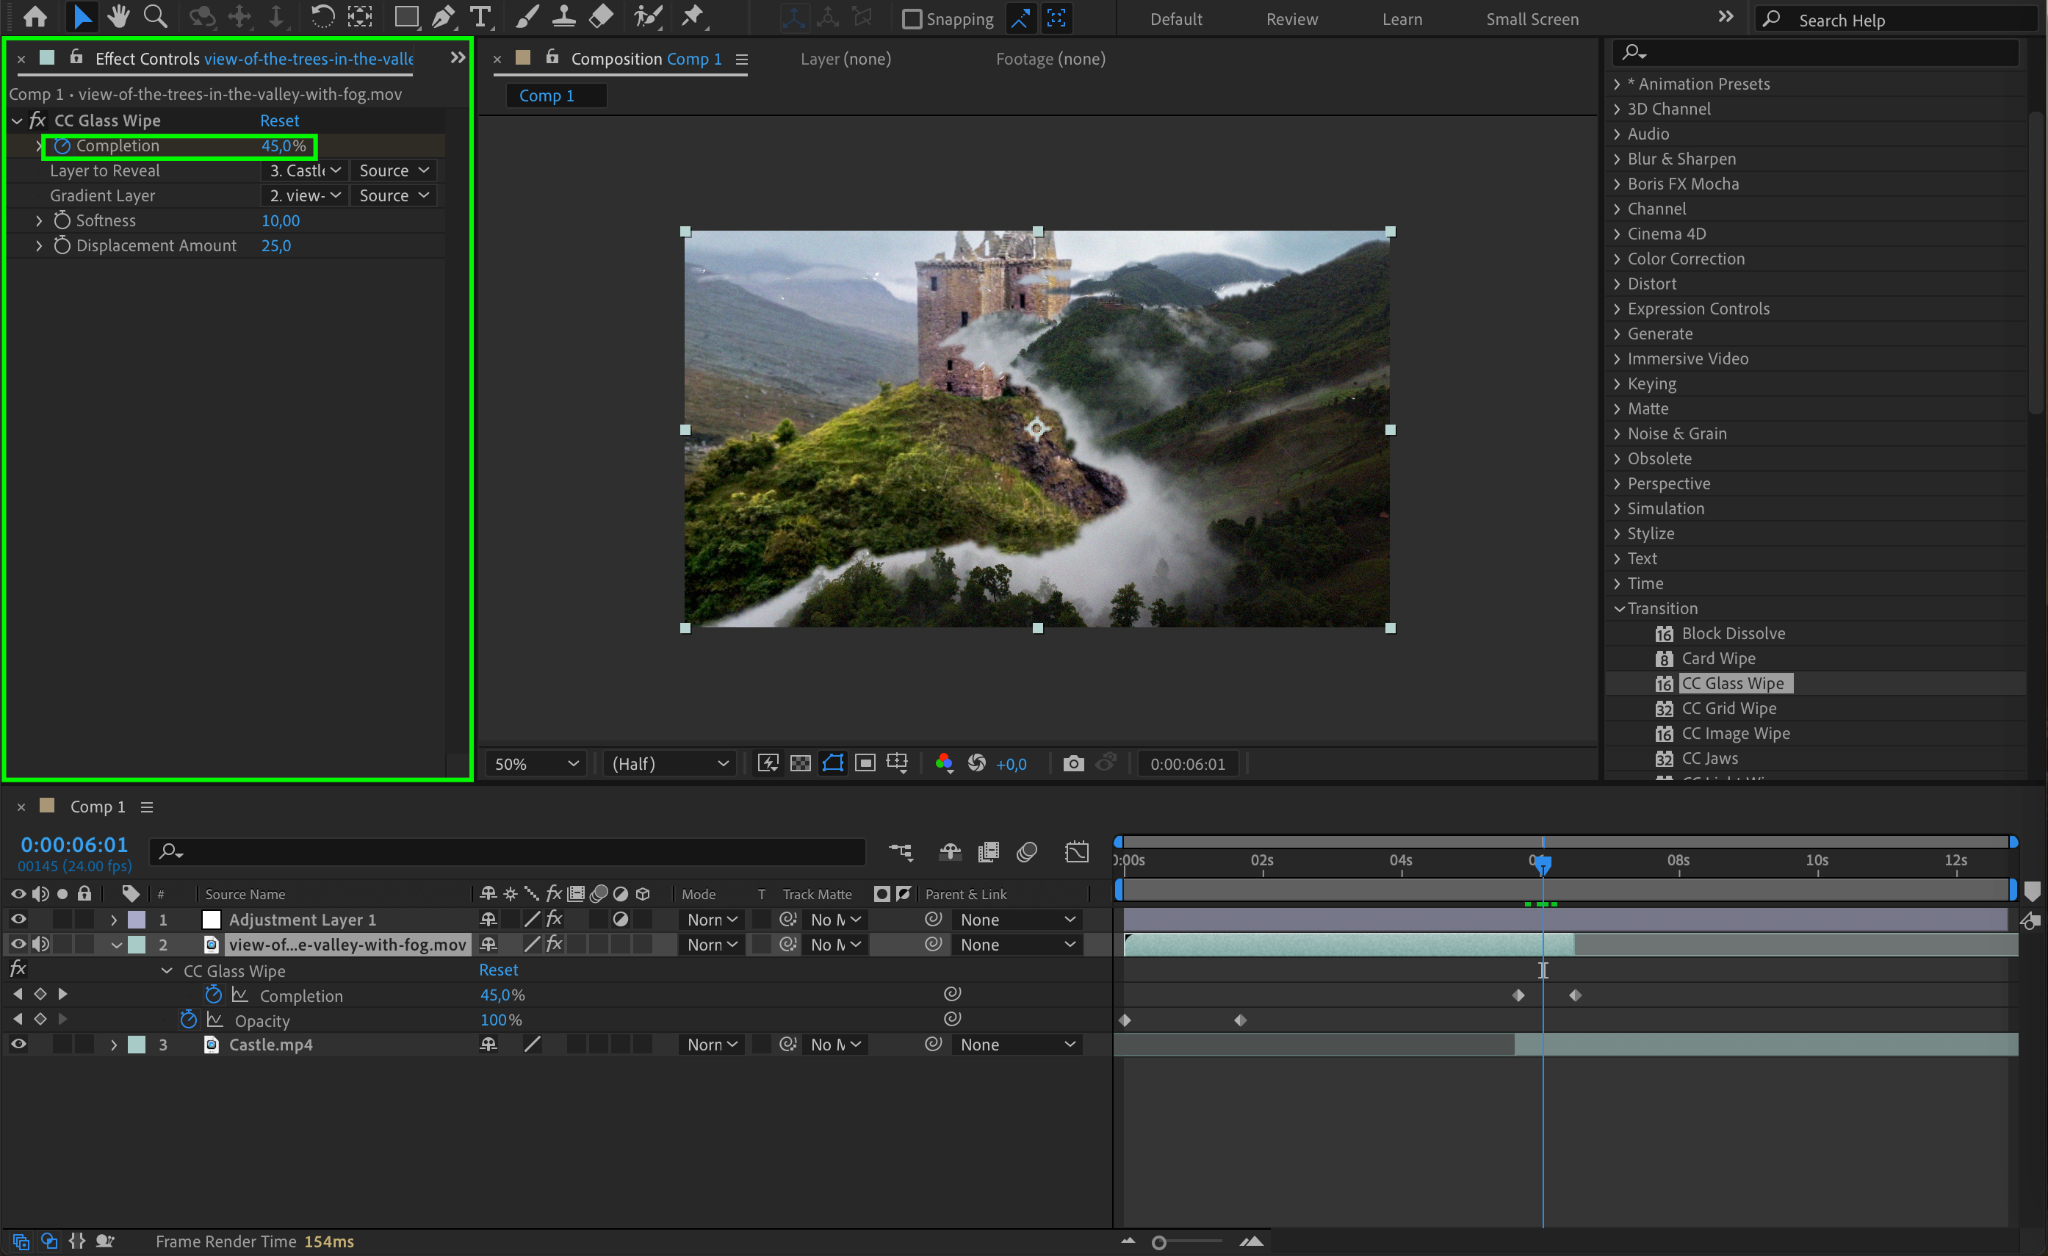Select the Pen tool
The width and height of the screenshot is (2048, 1256).
coord(443,17)
